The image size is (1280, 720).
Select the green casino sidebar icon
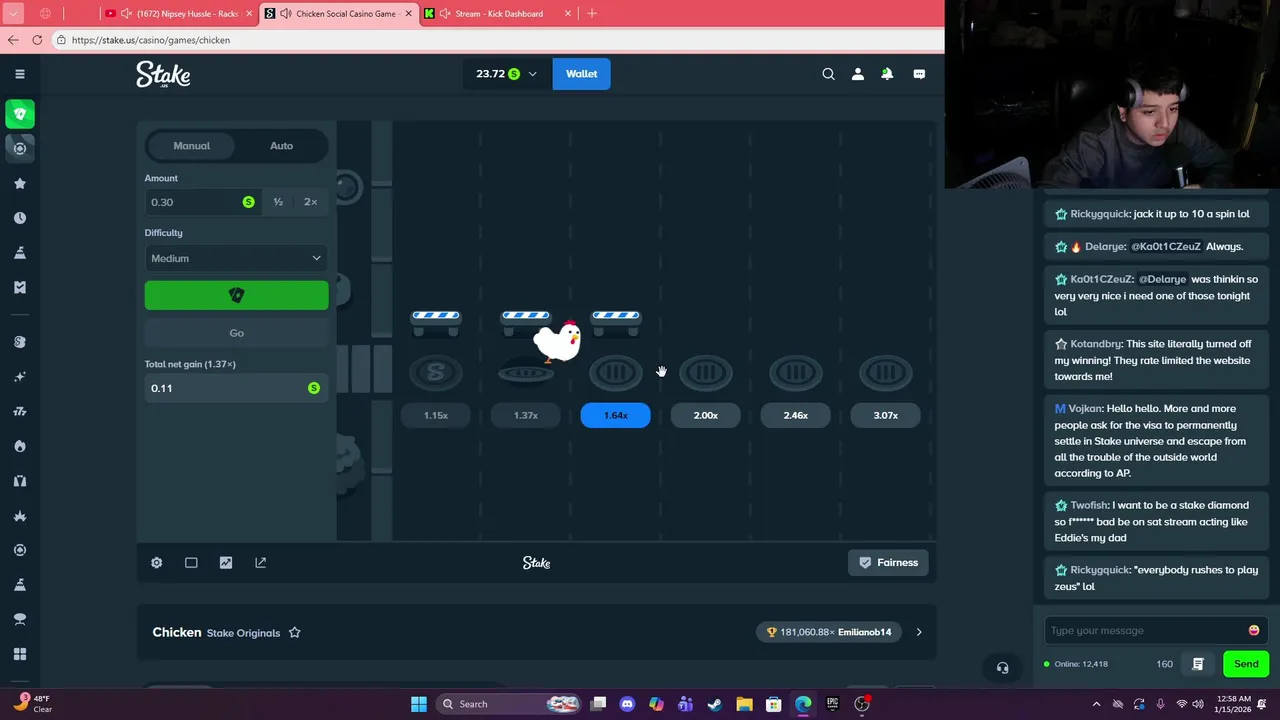[x=20, y=114]
